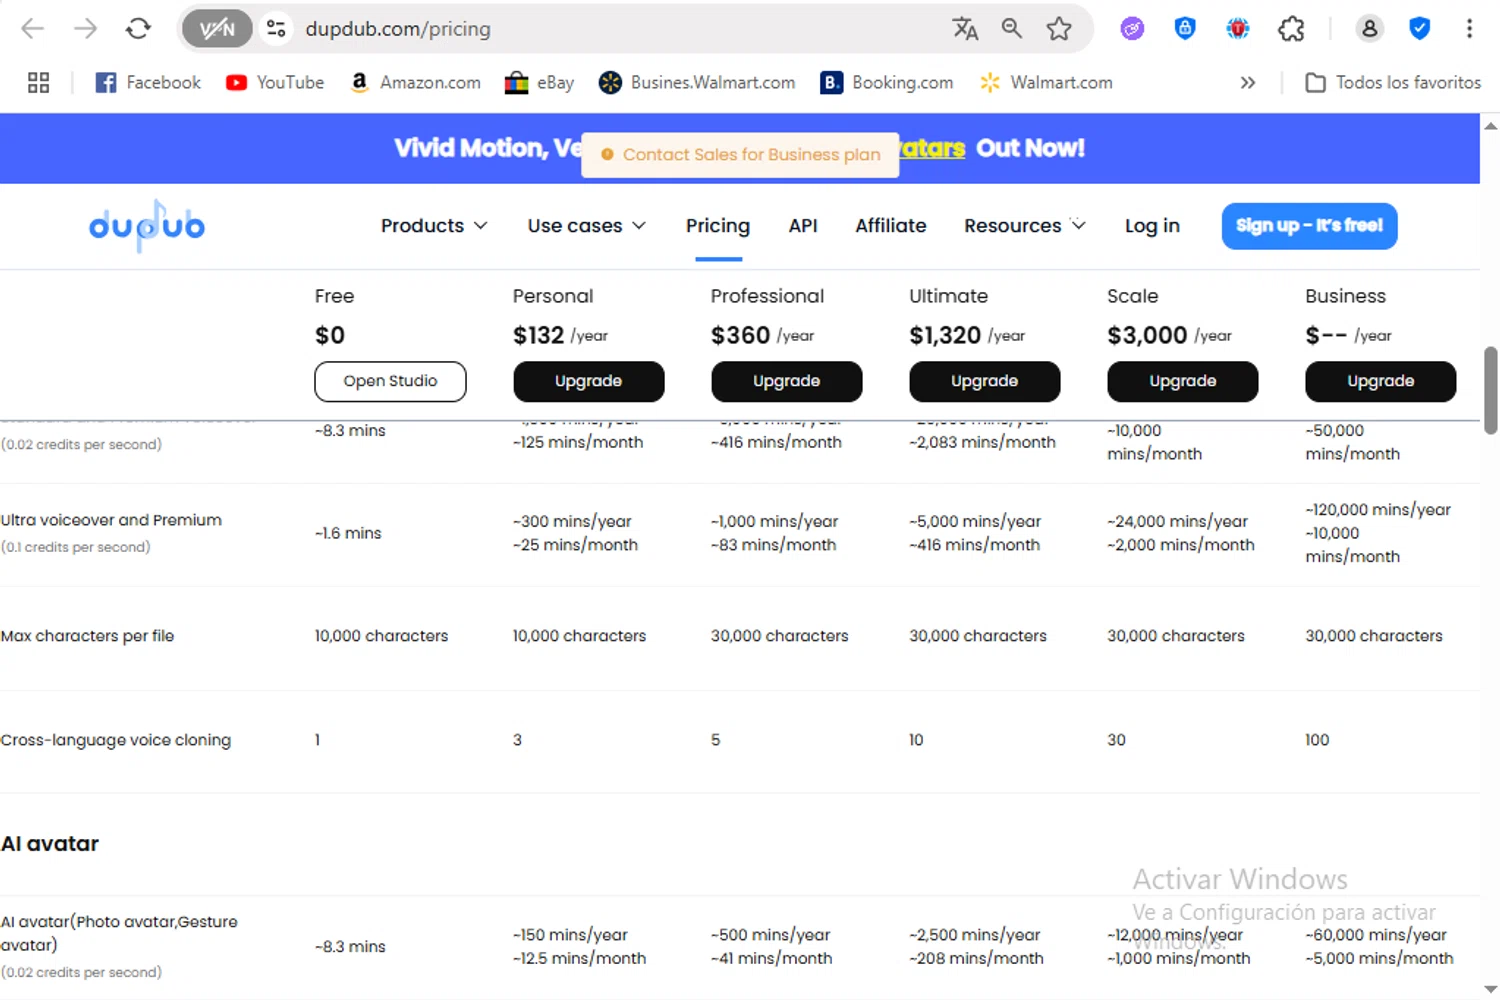The image size is (1500, 1000).
Task: Upgrade to the Professional plan
Action: 787,381
